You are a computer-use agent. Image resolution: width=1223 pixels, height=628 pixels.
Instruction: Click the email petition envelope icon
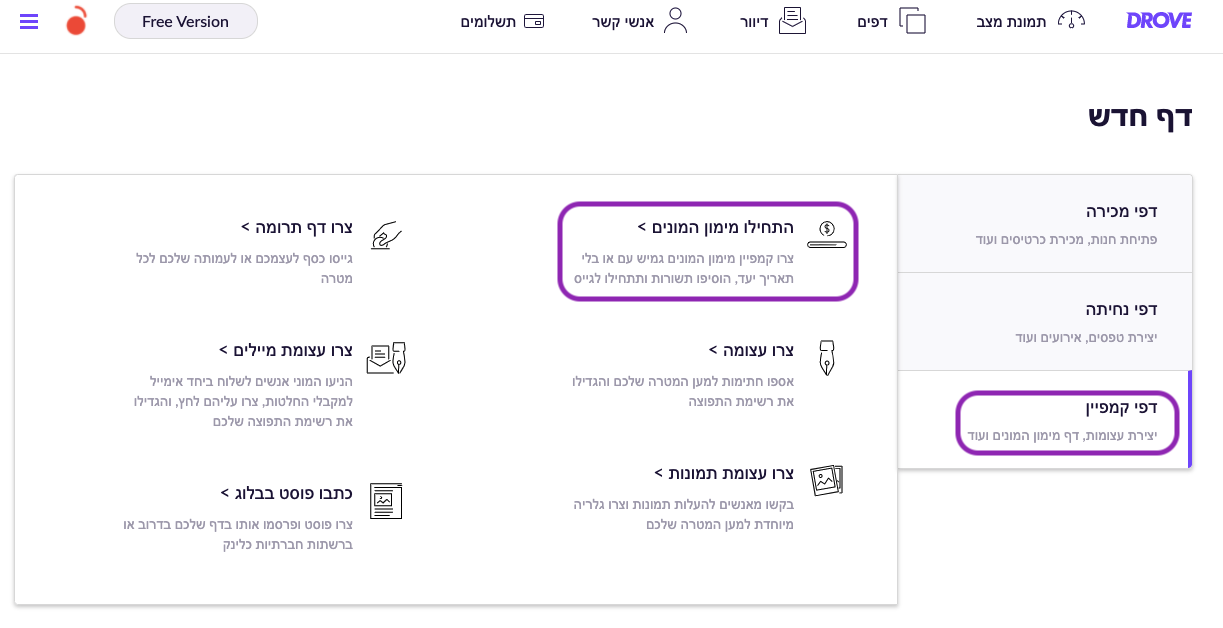[386, 358]
